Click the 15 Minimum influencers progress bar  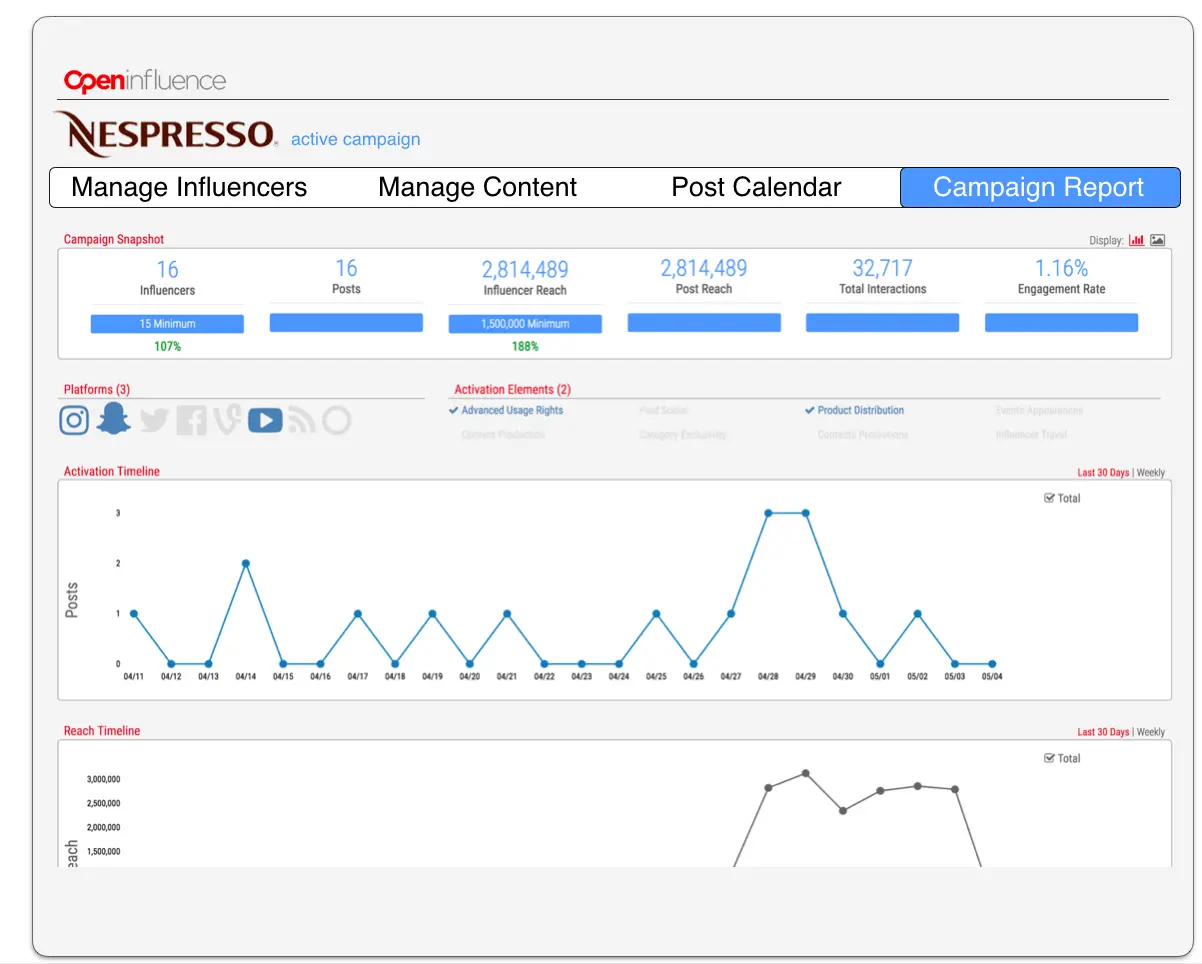click(167, 324)
